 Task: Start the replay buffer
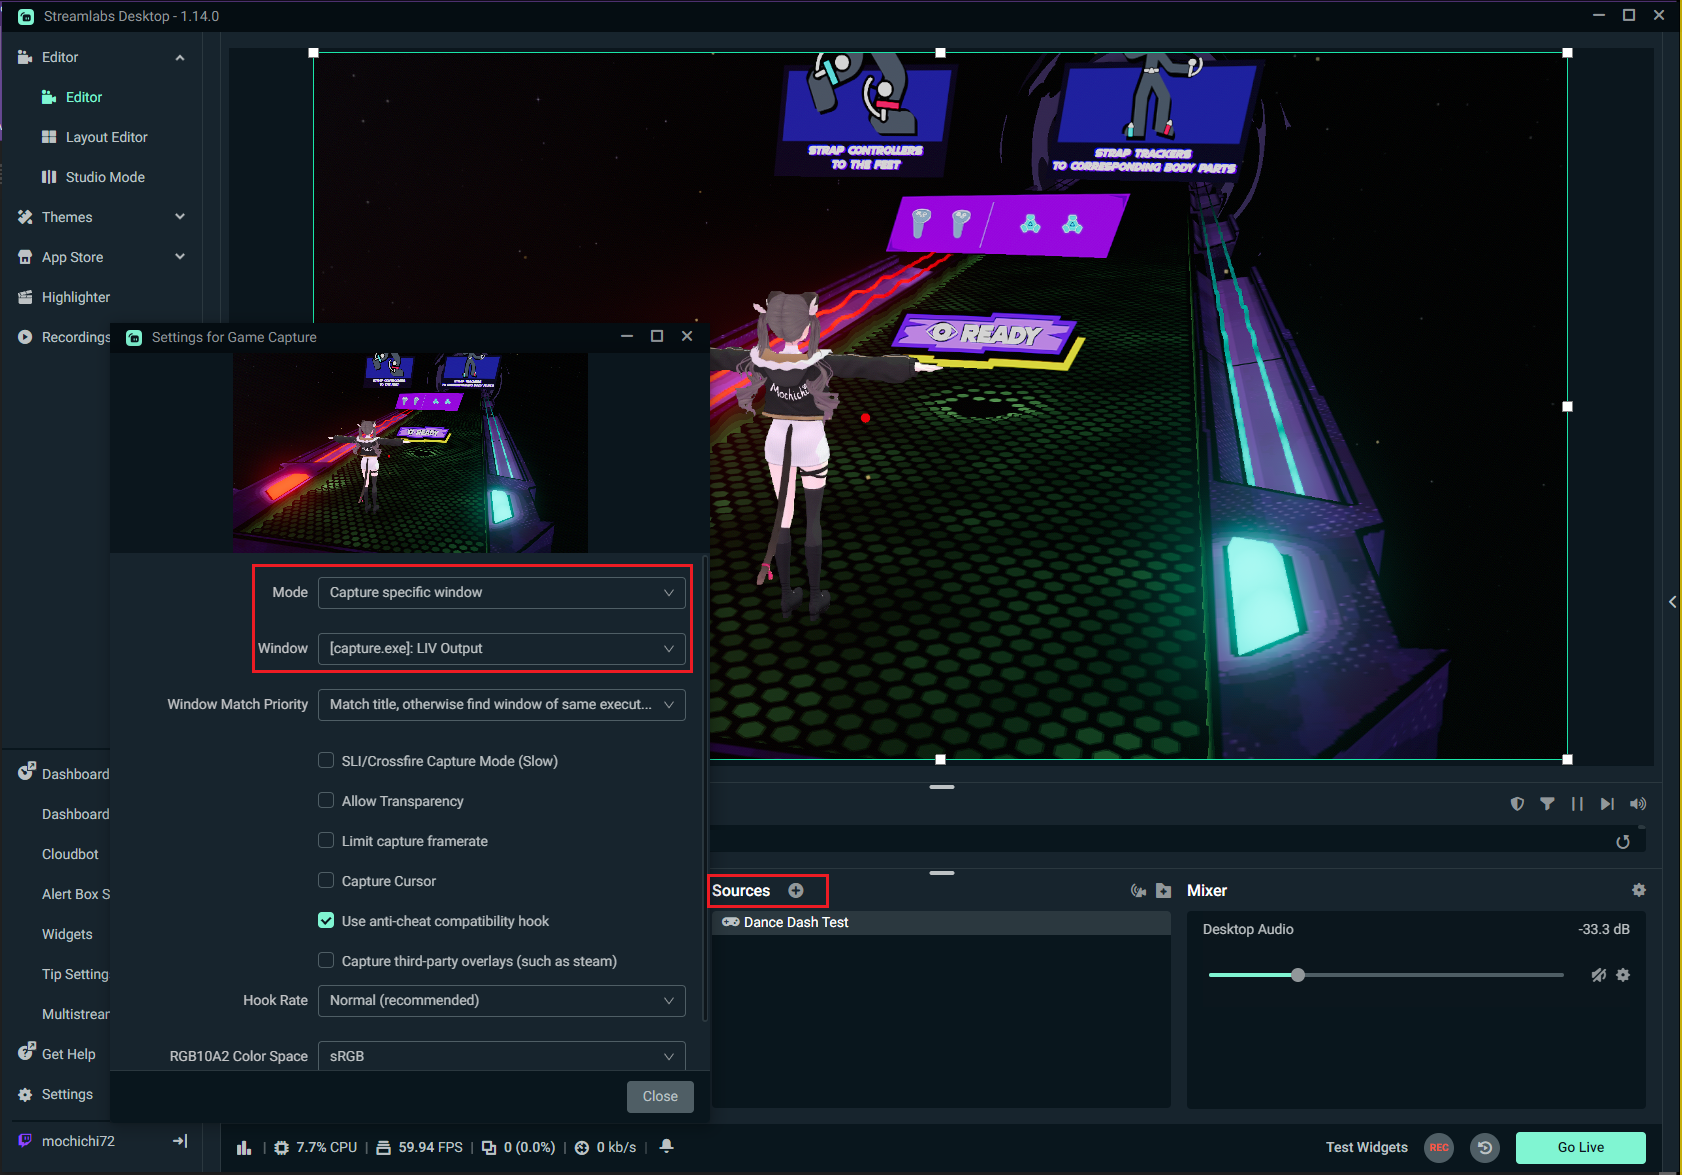(x=1485, y=1147)
